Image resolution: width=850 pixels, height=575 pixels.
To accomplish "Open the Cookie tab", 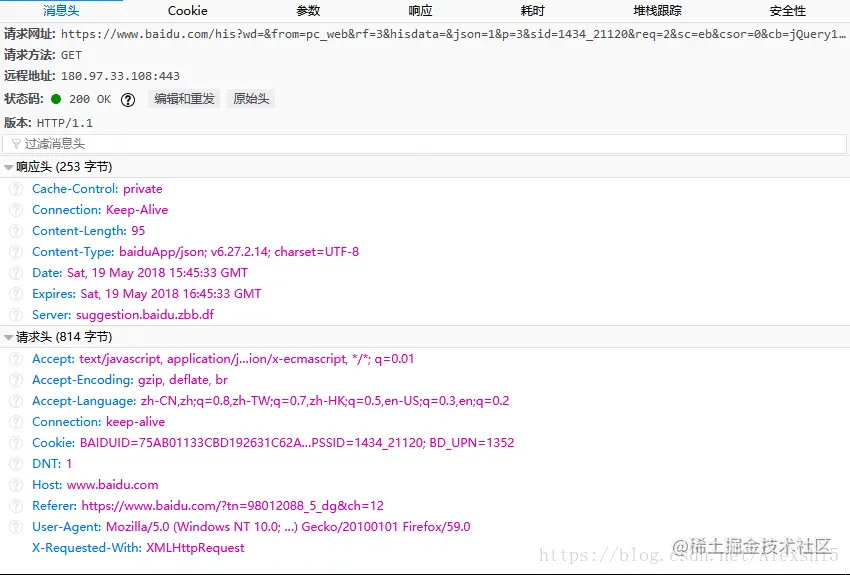I will point(188,10).
